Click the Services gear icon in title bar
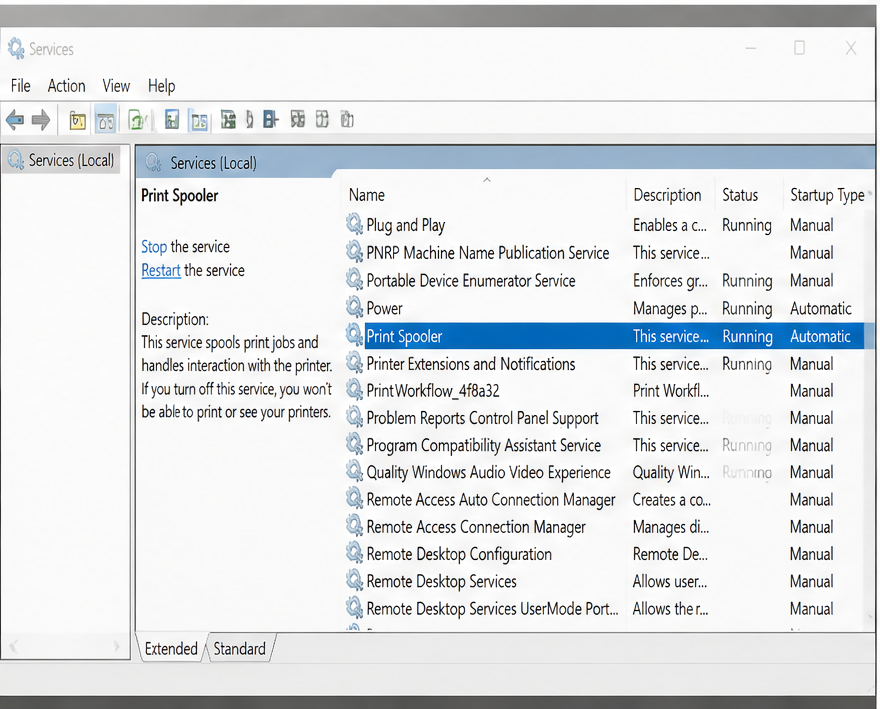The height and width of the screenshot is (709, 880). [x=16, y=49]
